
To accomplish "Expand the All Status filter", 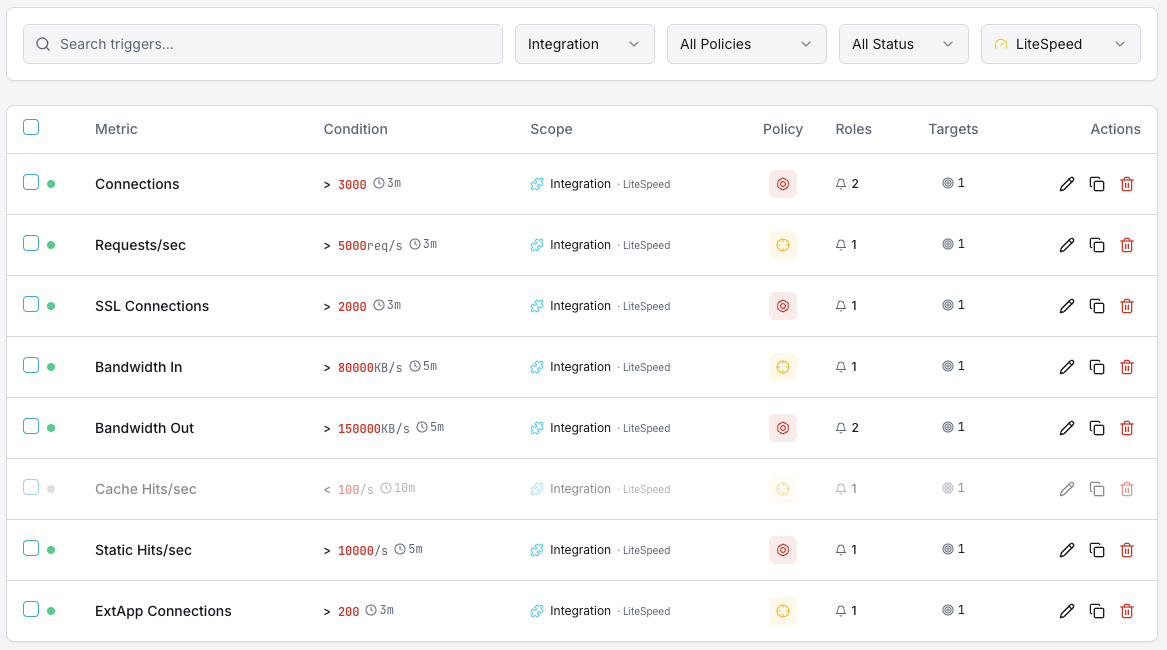I will tap(903, 44).
